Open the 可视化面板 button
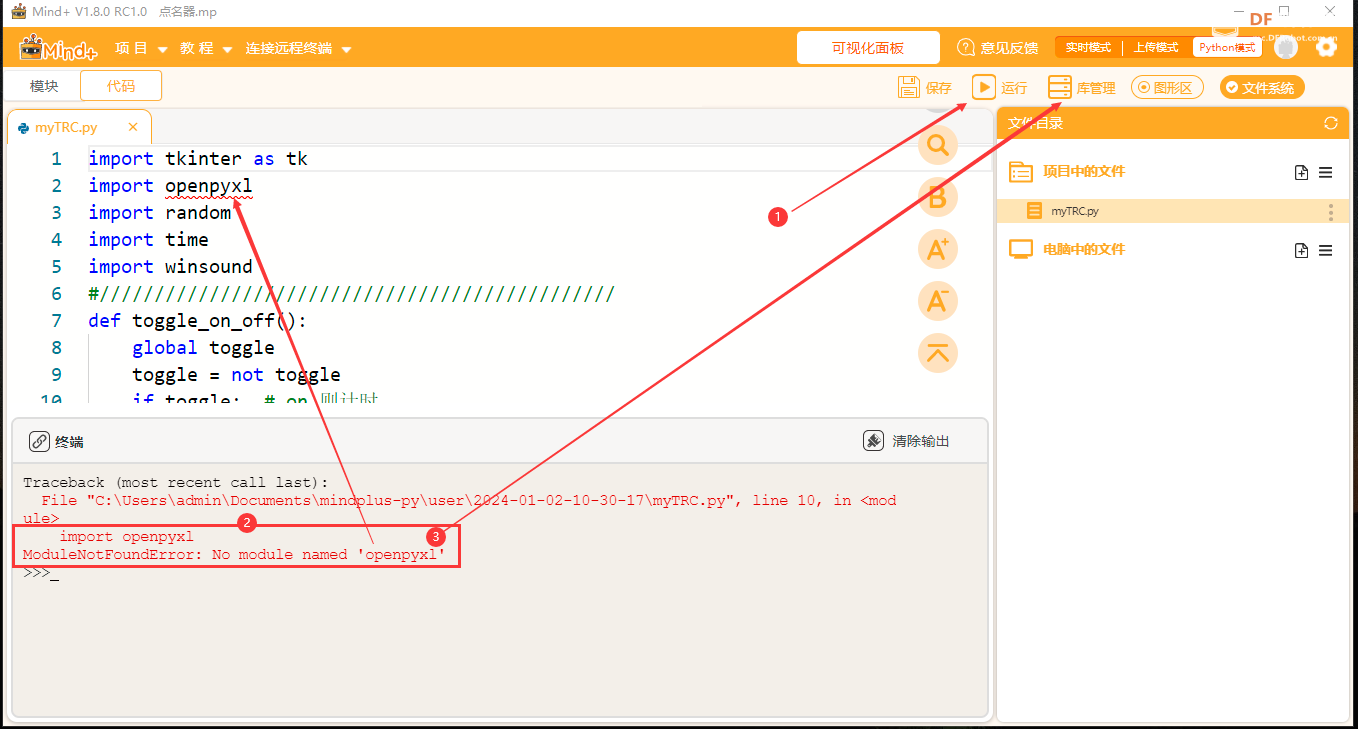Viewport: 1358px width, 729px height. (x=868, y=48)
